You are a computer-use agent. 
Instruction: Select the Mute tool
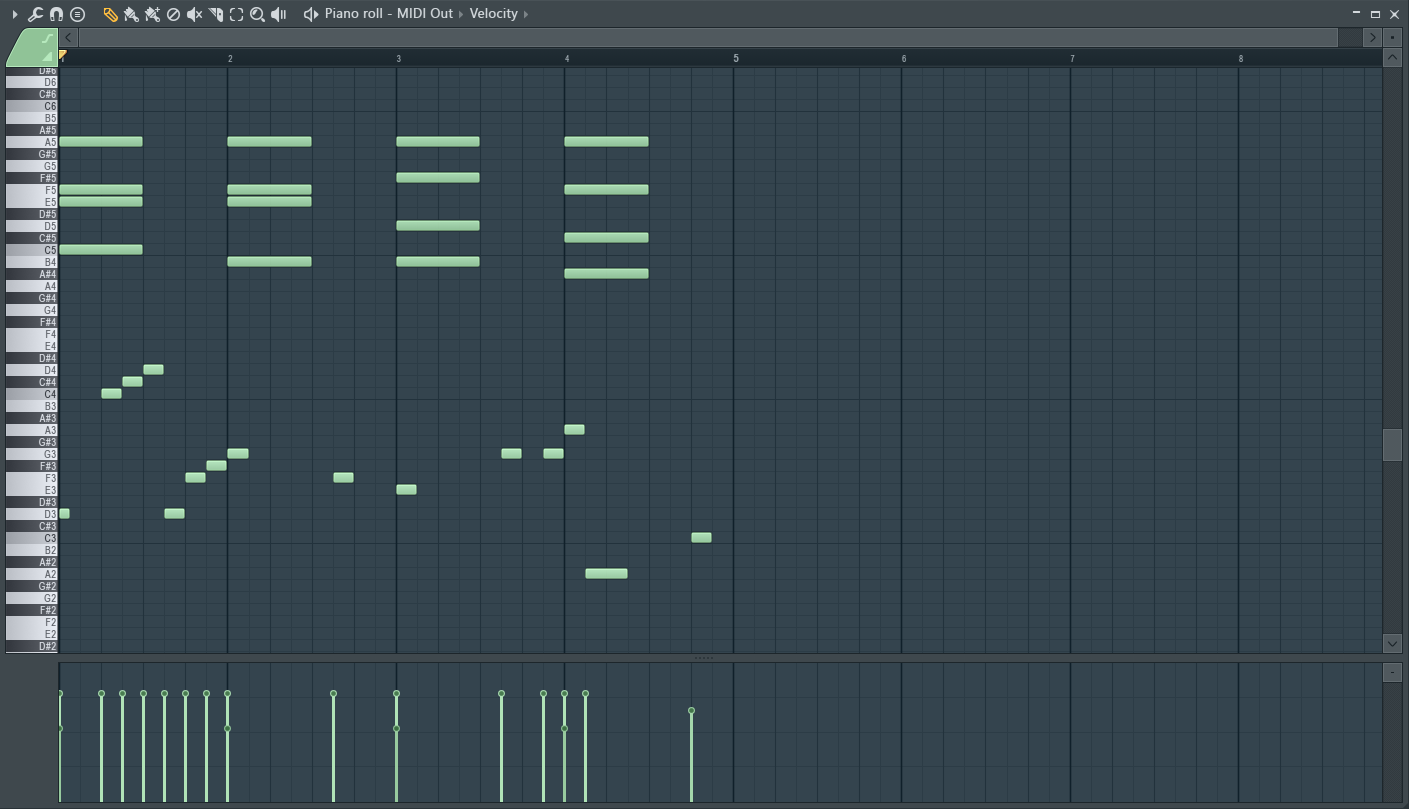(195, 14)
